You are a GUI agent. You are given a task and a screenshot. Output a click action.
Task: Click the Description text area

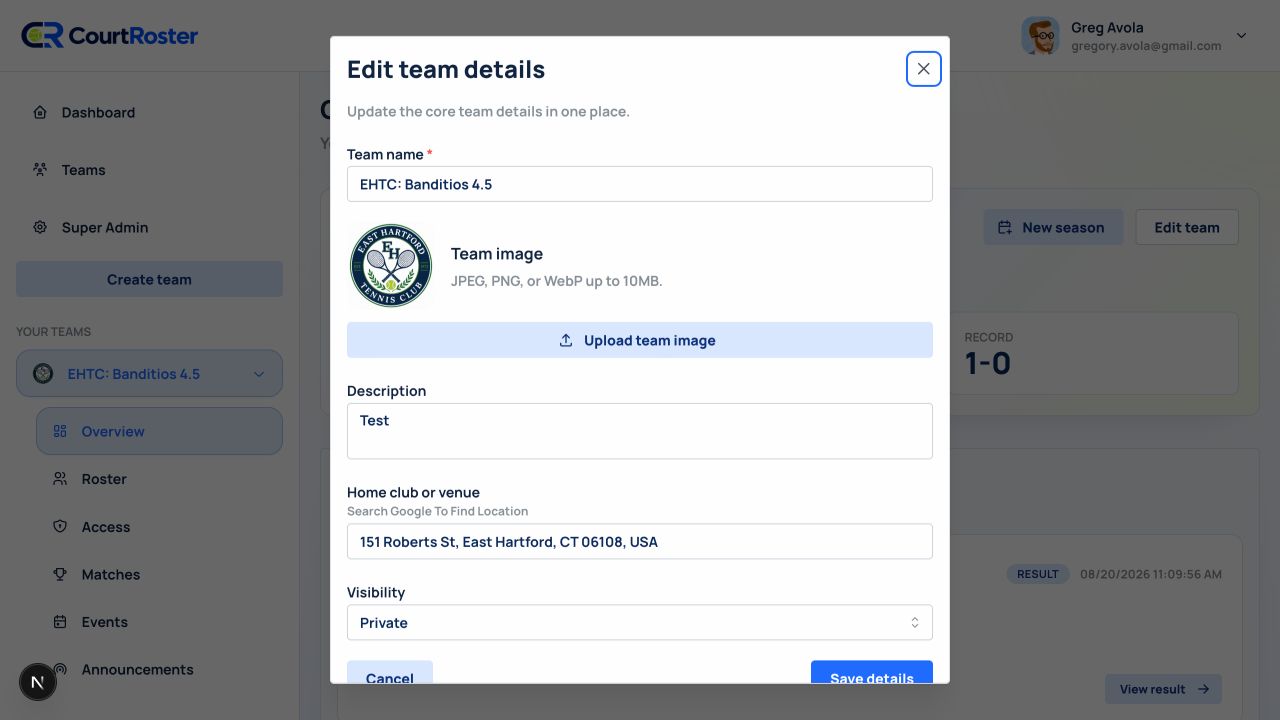click(640, 431)
